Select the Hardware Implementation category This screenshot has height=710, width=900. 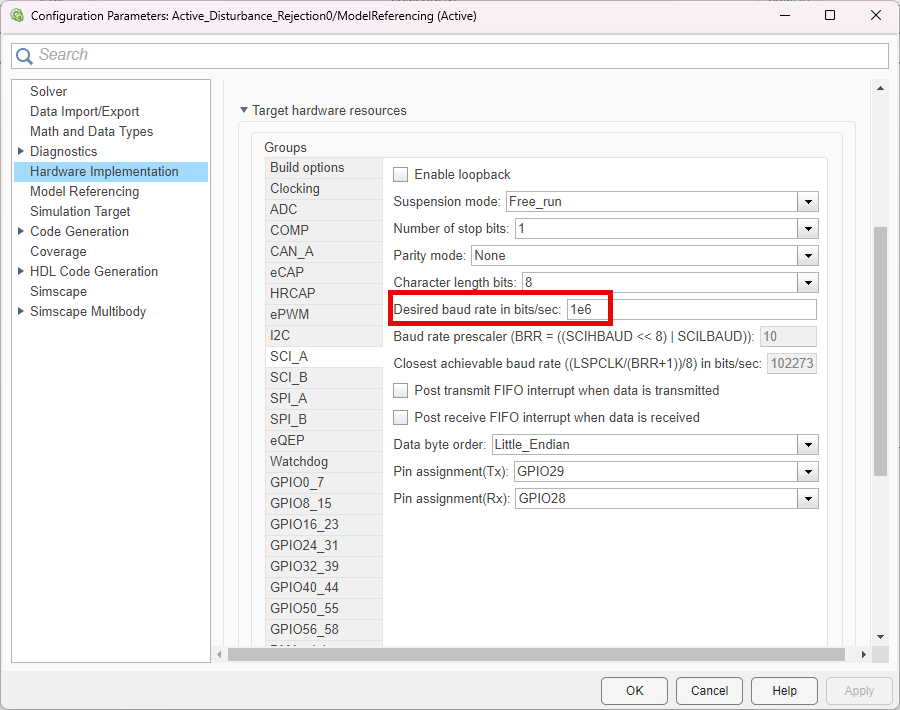coord(111,172)
